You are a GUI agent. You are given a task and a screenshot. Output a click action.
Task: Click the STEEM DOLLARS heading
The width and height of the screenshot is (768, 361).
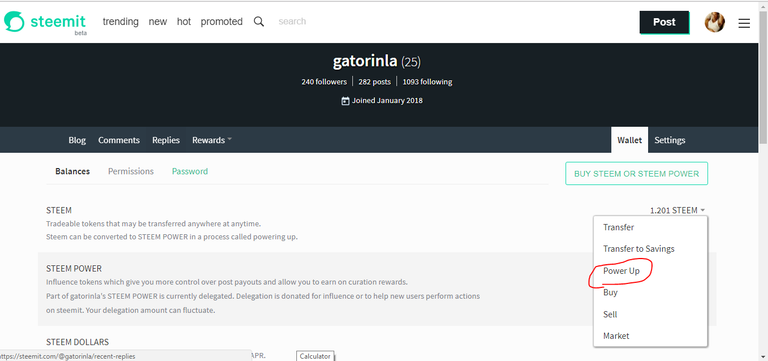tap(77, 342)
